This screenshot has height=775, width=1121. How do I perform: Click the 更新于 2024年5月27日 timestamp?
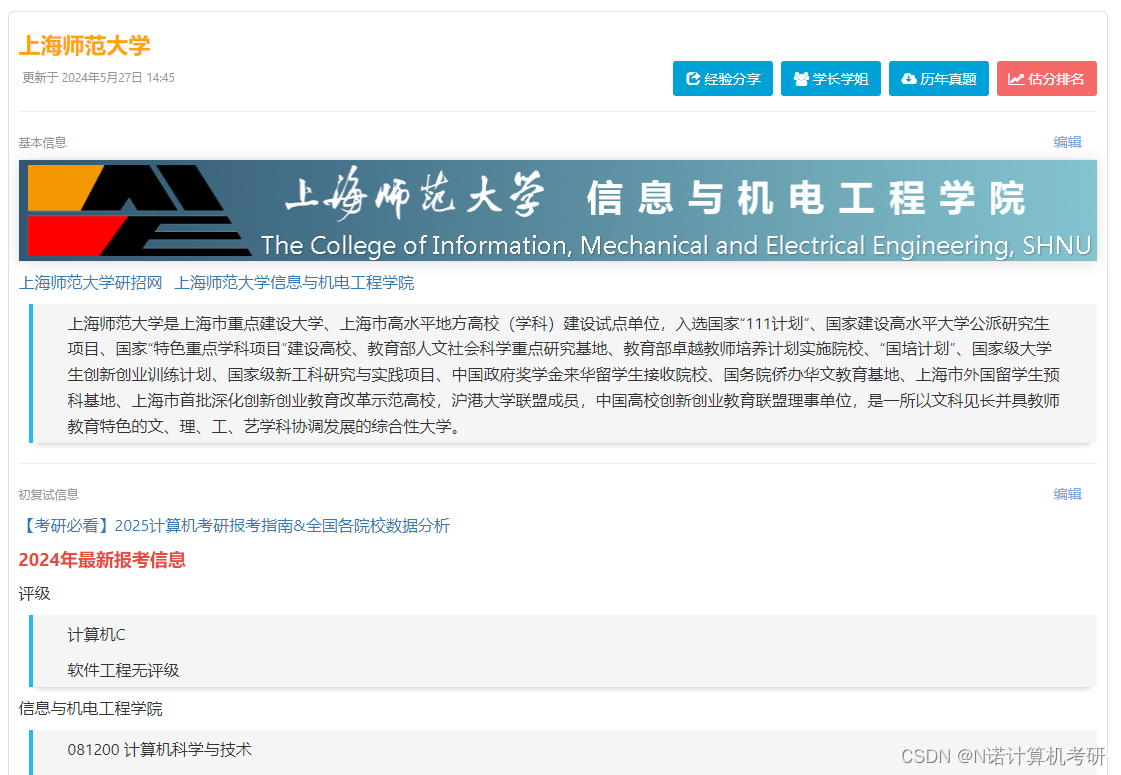coord(98,78)
